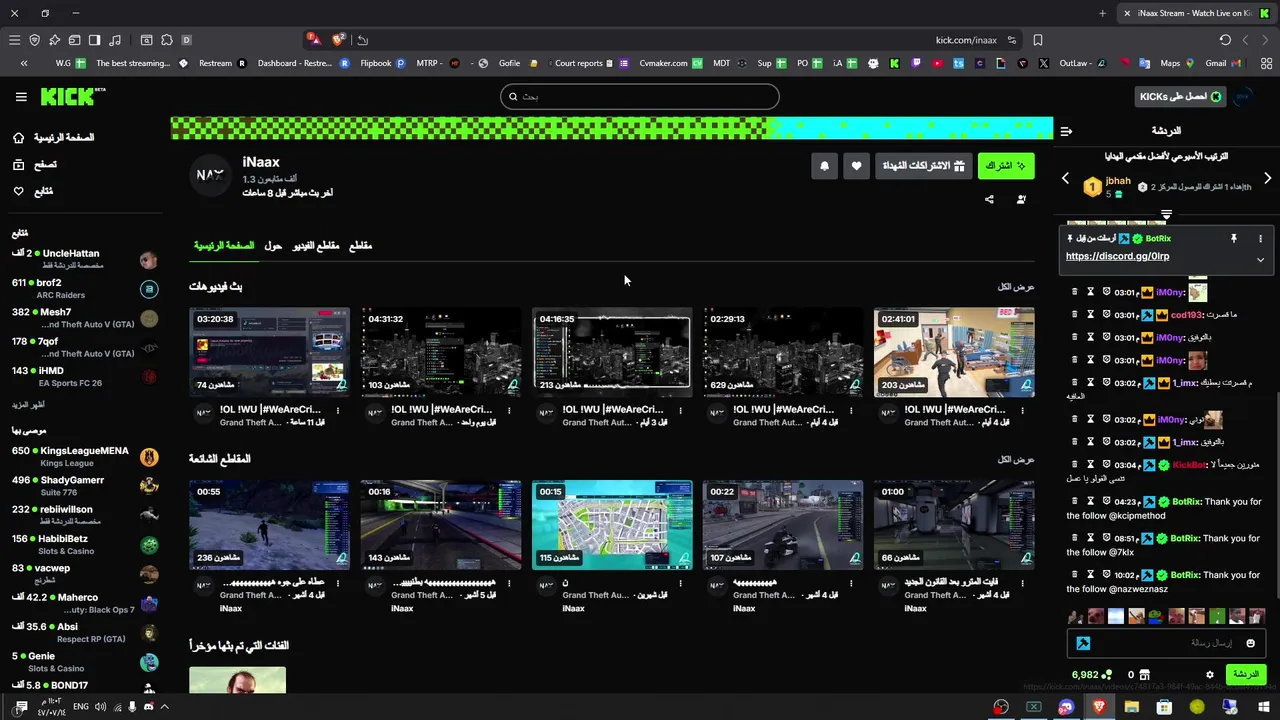The image size is (1280, 720).
Task: Open sidebar Browse item
Action: (x=35, y=164)
